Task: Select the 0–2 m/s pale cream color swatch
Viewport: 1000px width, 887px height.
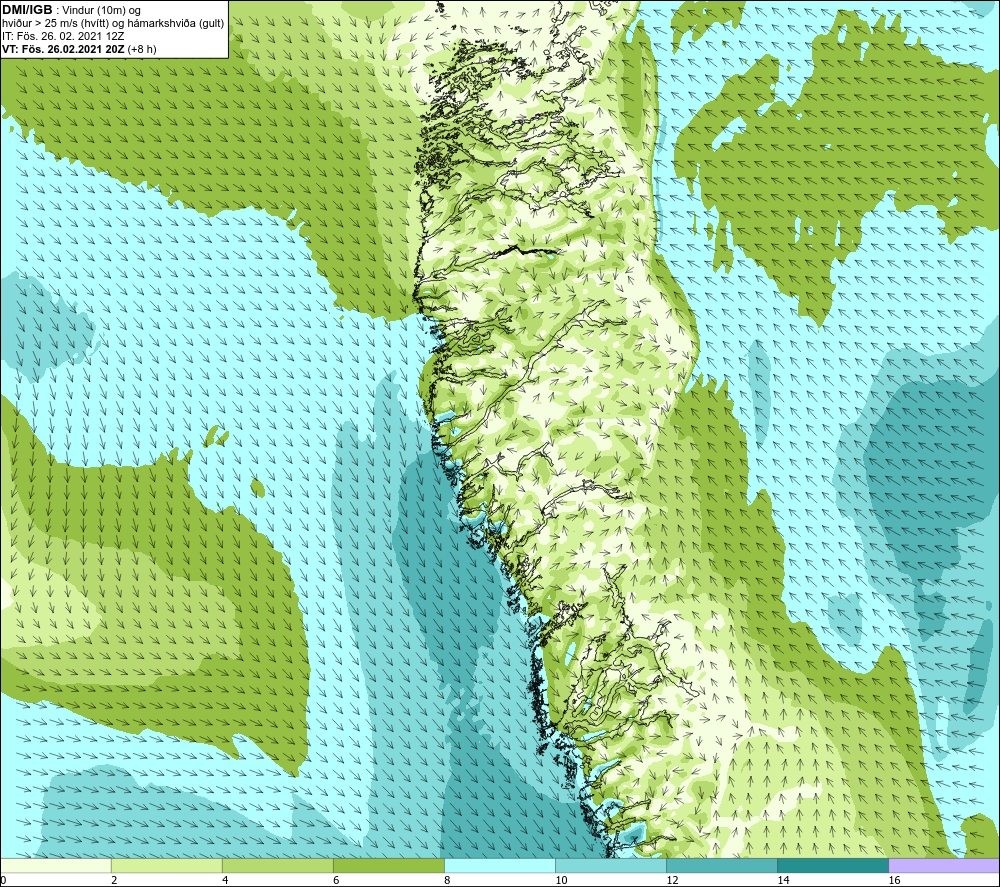Action: click(55, 865)
